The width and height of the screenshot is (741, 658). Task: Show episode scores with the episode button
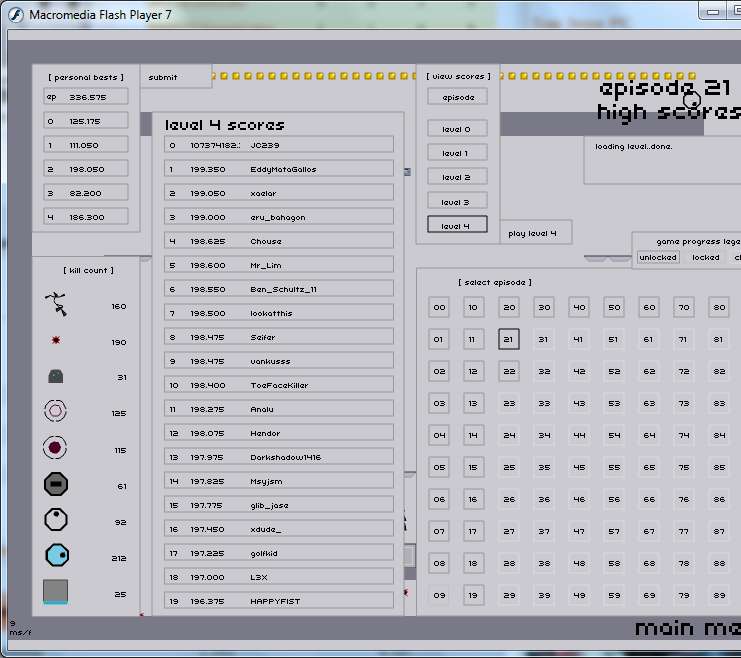(x=456, y=97)
